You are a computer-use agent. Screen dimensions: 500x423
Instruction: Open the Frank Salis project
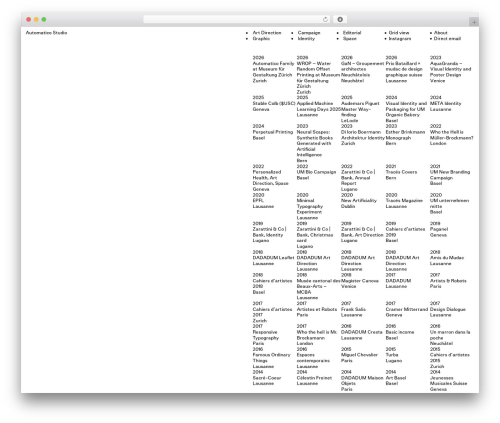(353, 309)
